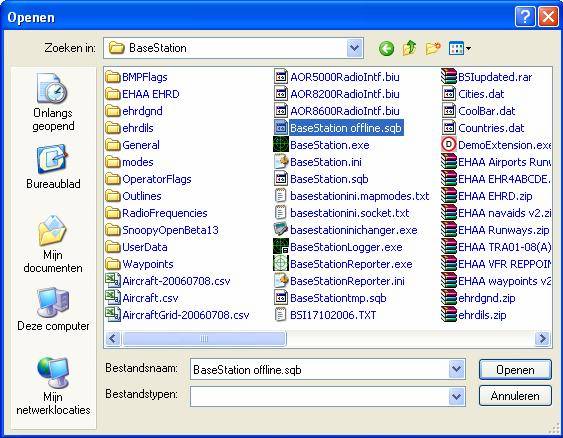Click the Openen button
563x438 pixels.
[x=515, y=369]
